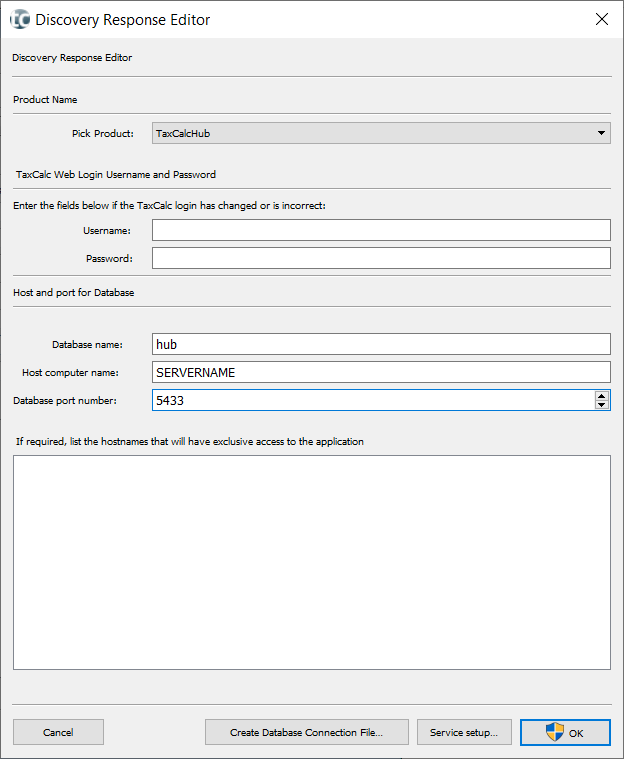
Task: Click the TaxCalc logo in the title bar
Action: (19, 19)
